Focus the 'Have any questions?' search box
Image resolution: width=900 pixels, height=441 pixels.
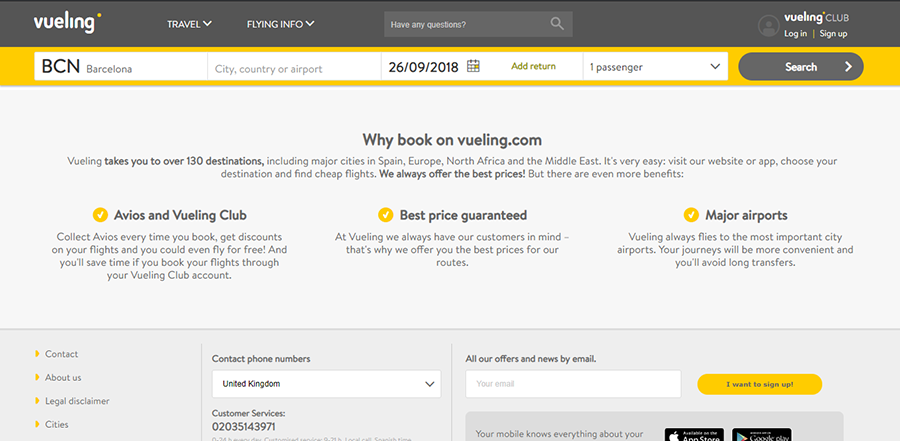coord(478,24)
